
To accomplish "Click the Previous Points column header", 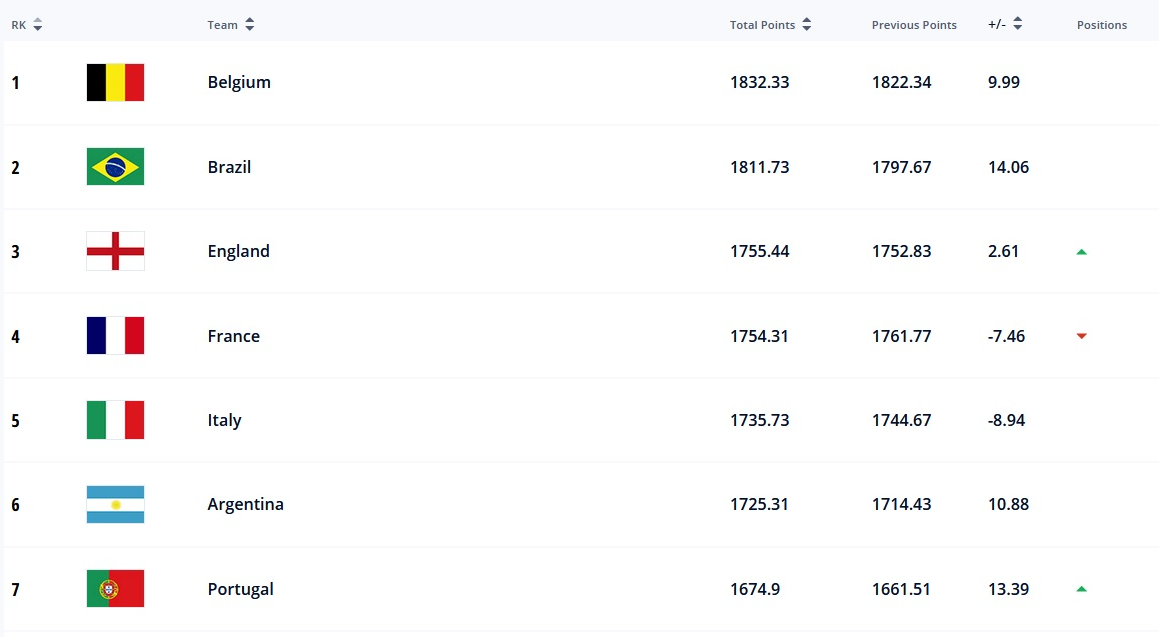I will point(913,25).
